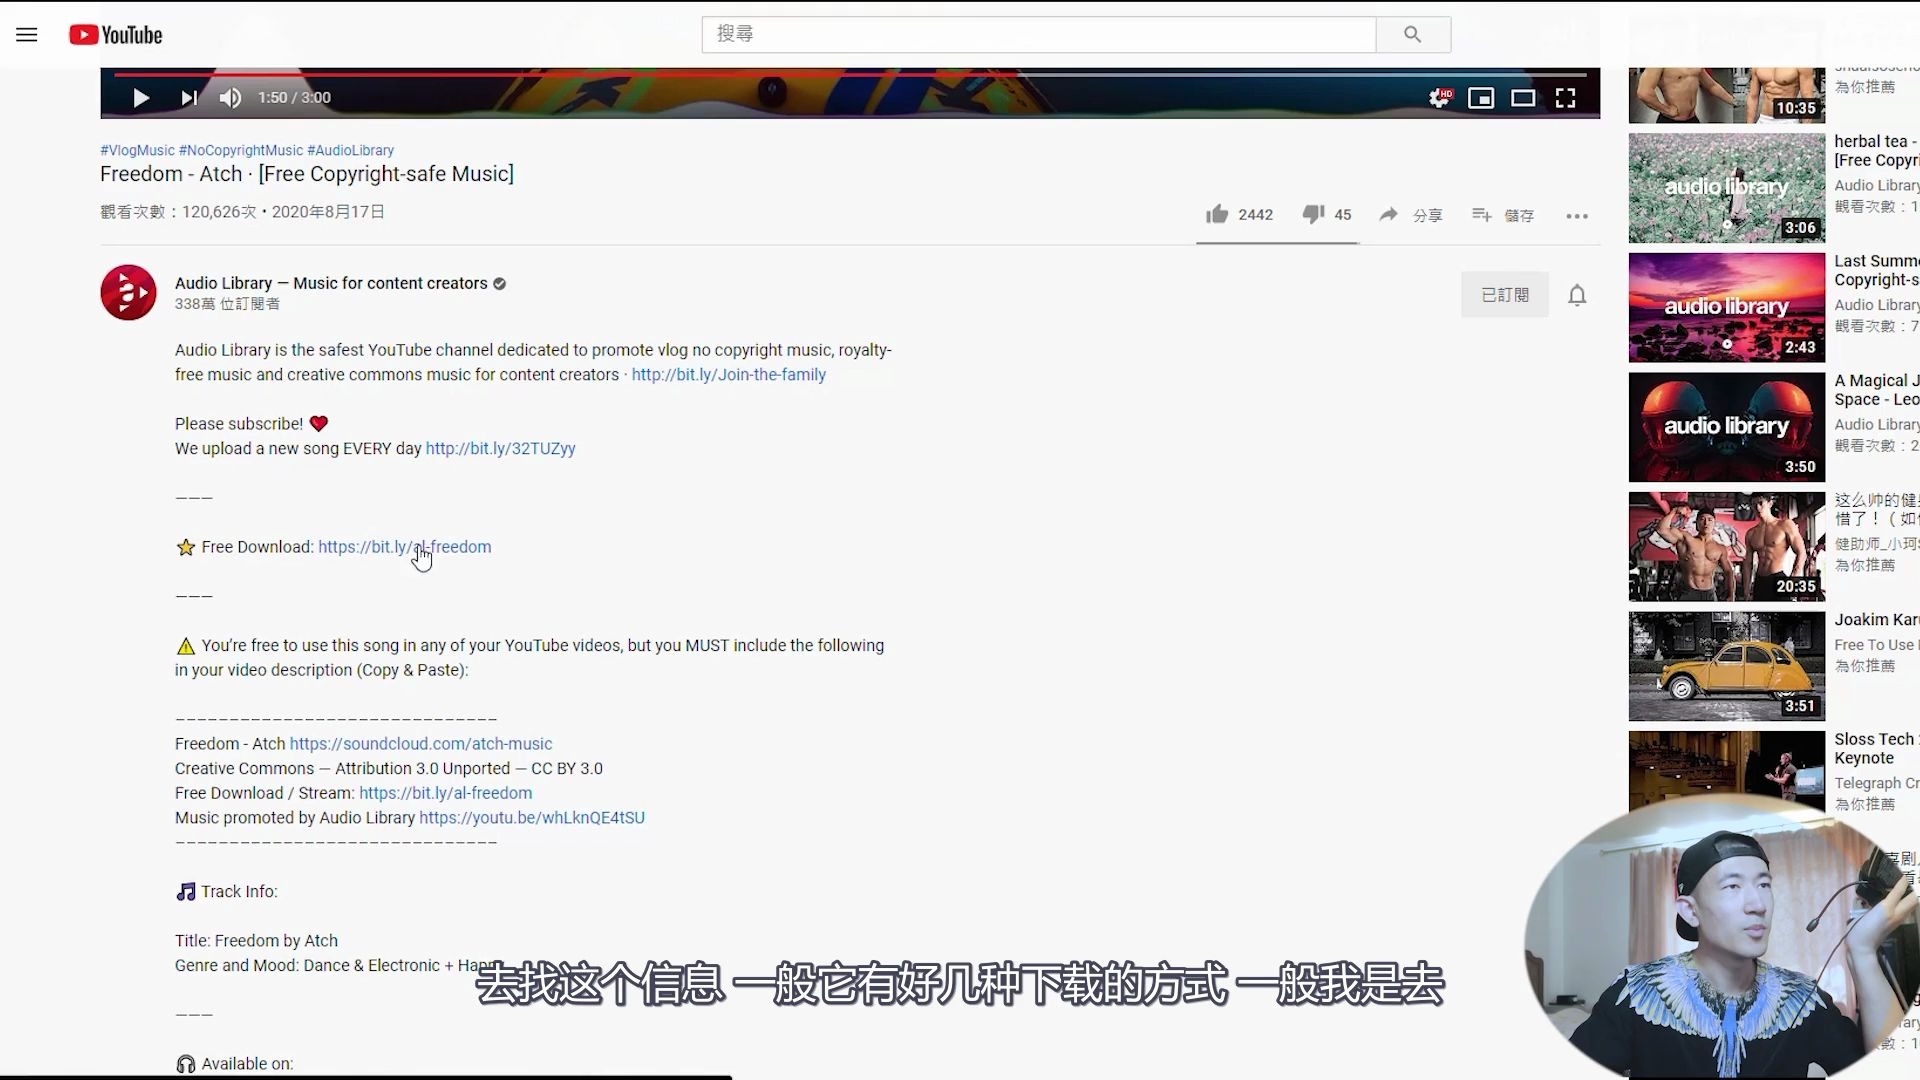Open the yellow car Joakim Karud thumbnail
The width and height of the screenshot is (1920, 1080).
[1727, 667]
